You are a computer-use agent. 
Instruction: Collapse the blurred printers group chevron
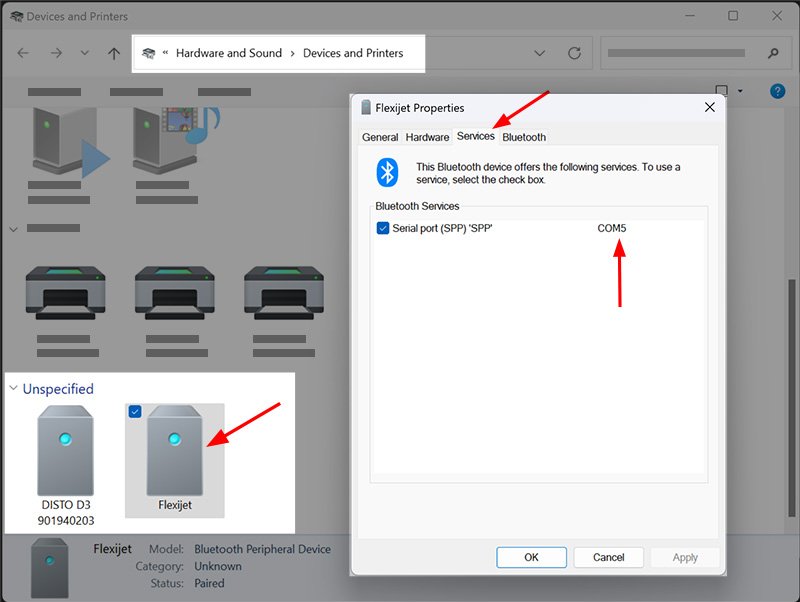pos(14,229)
